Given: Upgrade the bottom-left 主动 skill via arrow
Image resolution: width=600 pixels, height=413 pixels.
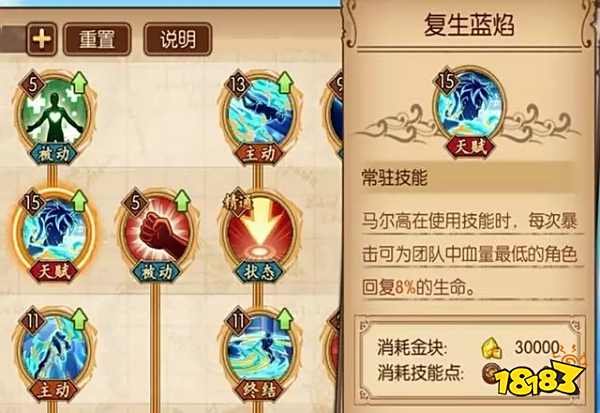Looking at the screenshot, I should (x=80, y=319).
